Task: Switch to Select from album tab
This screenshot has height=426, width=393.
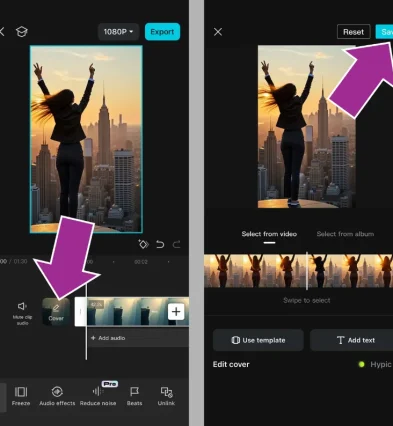Action: pyautogui.click(x=345, y=234)
